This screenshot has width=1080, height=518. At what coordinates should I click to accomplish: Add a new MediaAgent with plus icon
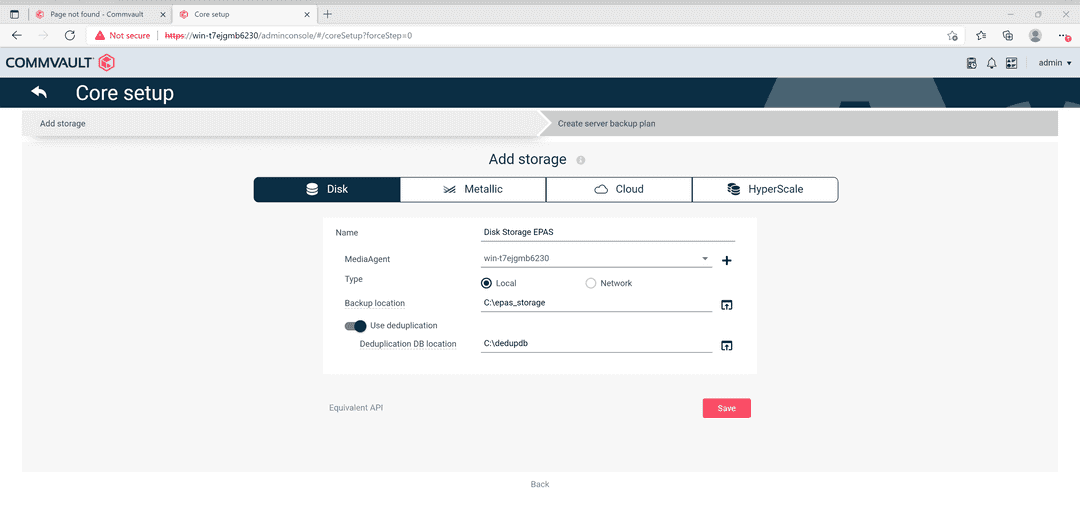coord(727,261)
